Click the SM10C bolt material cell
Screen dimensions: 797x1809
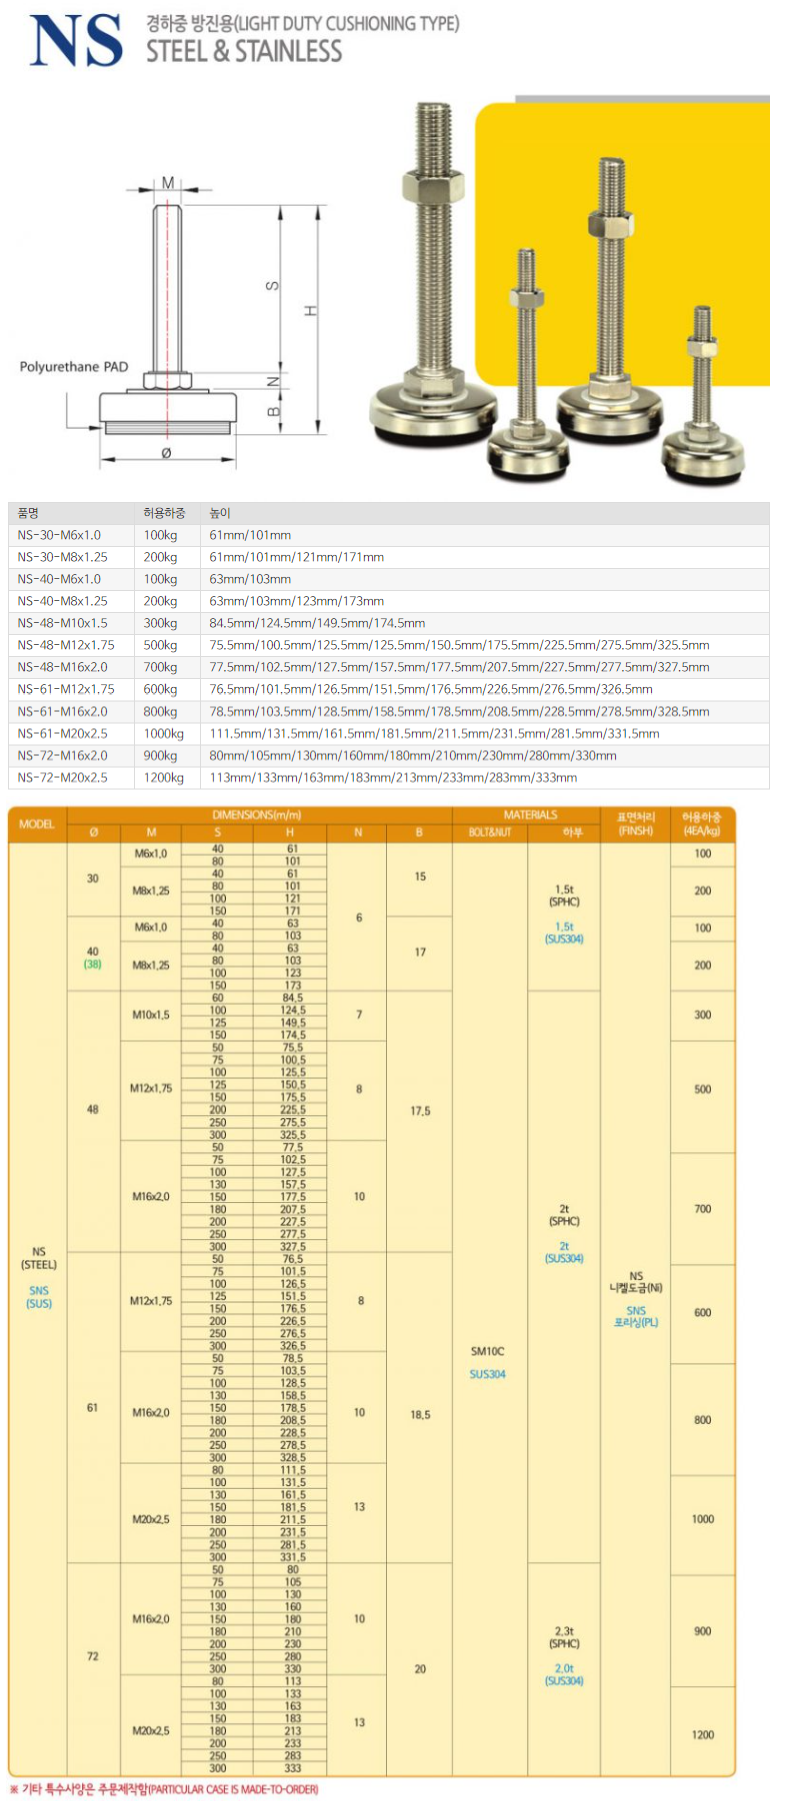[x=488, y=1351]
